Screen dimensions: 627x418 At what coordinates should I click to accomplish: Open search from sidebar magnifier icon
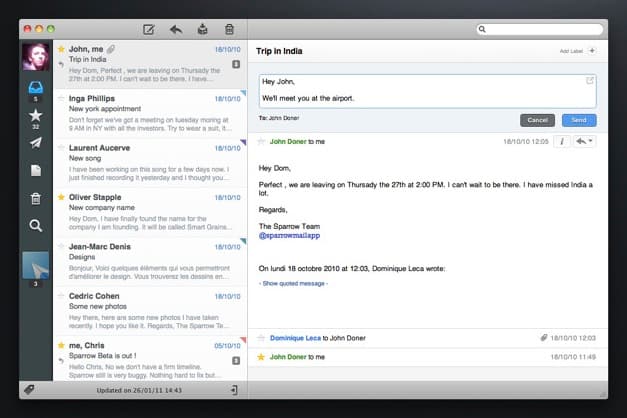[x=36, y=226]
